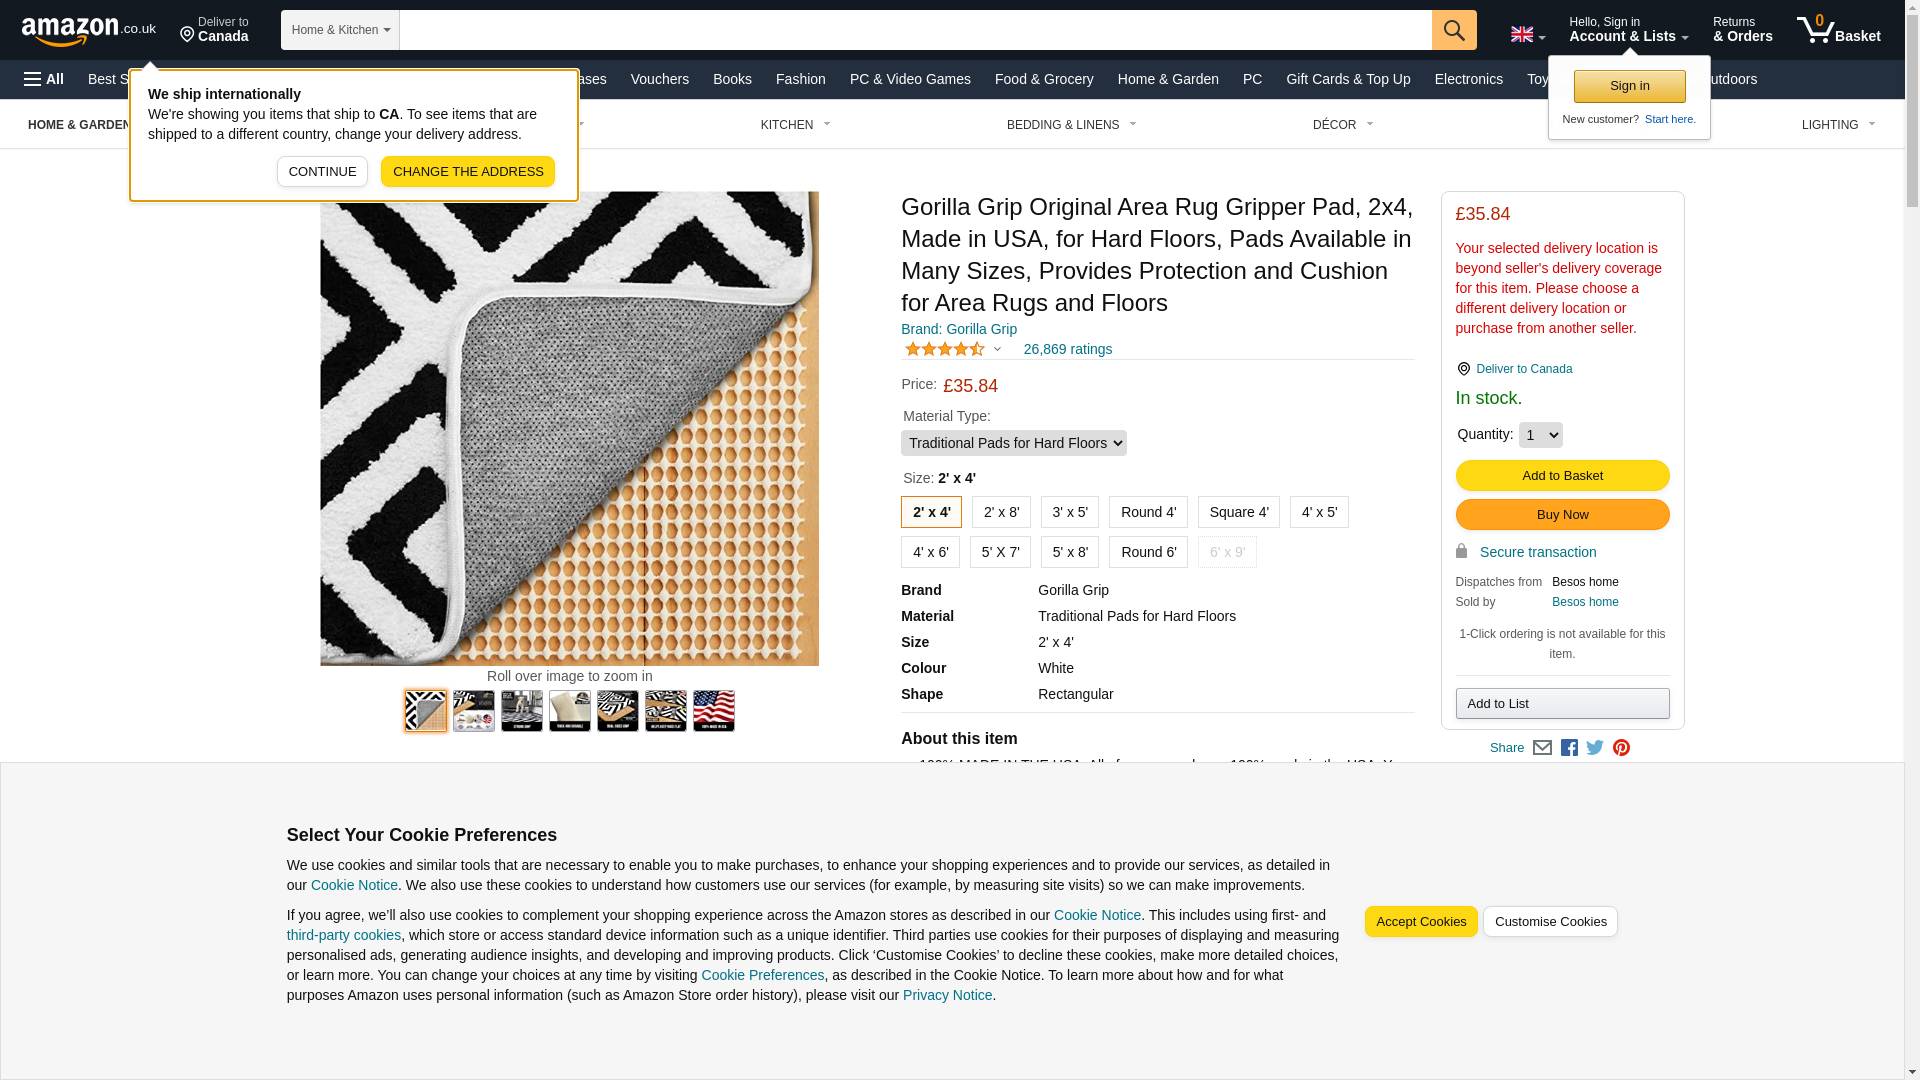Select the 2' x 8' size option
This screenshot has width=1920, height=1080.
[x=1001, y=512]
